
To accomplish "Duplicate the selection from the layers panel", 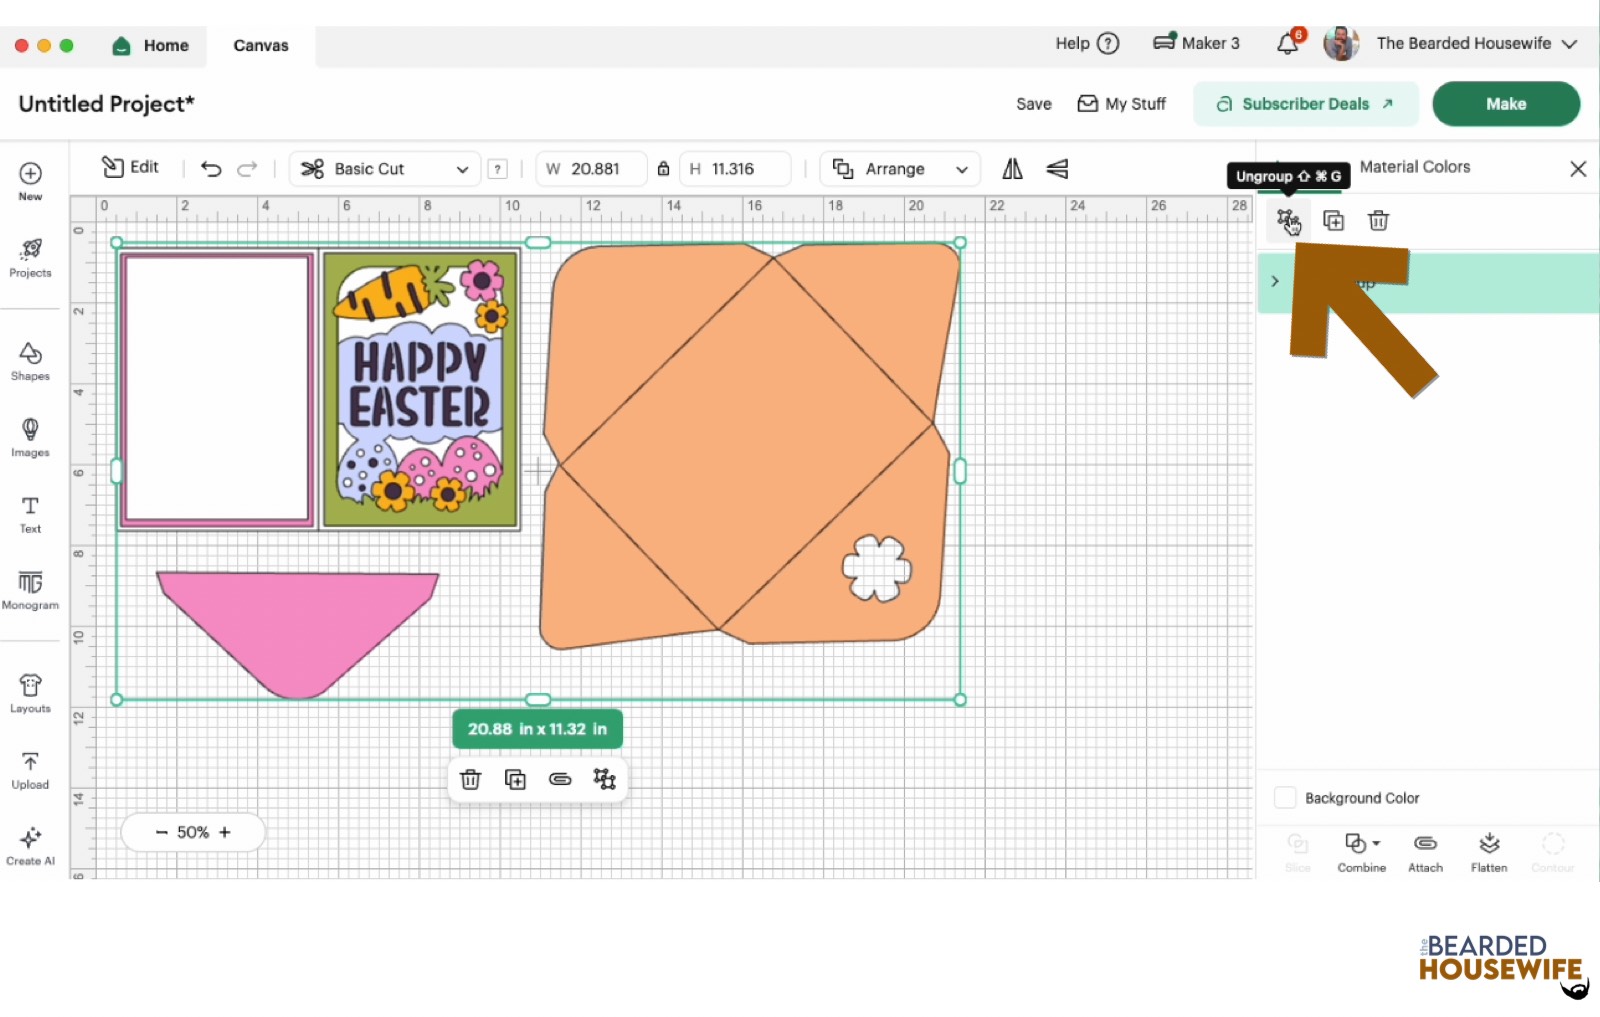I will click(x=1333, y=220).
